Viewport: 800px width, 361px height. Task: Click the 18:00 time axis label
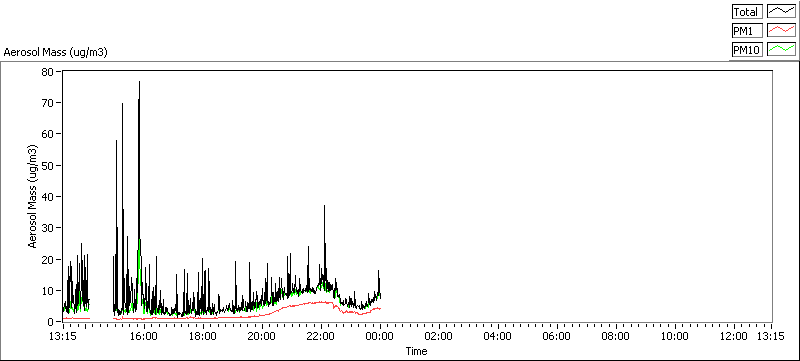coord(203,337)
